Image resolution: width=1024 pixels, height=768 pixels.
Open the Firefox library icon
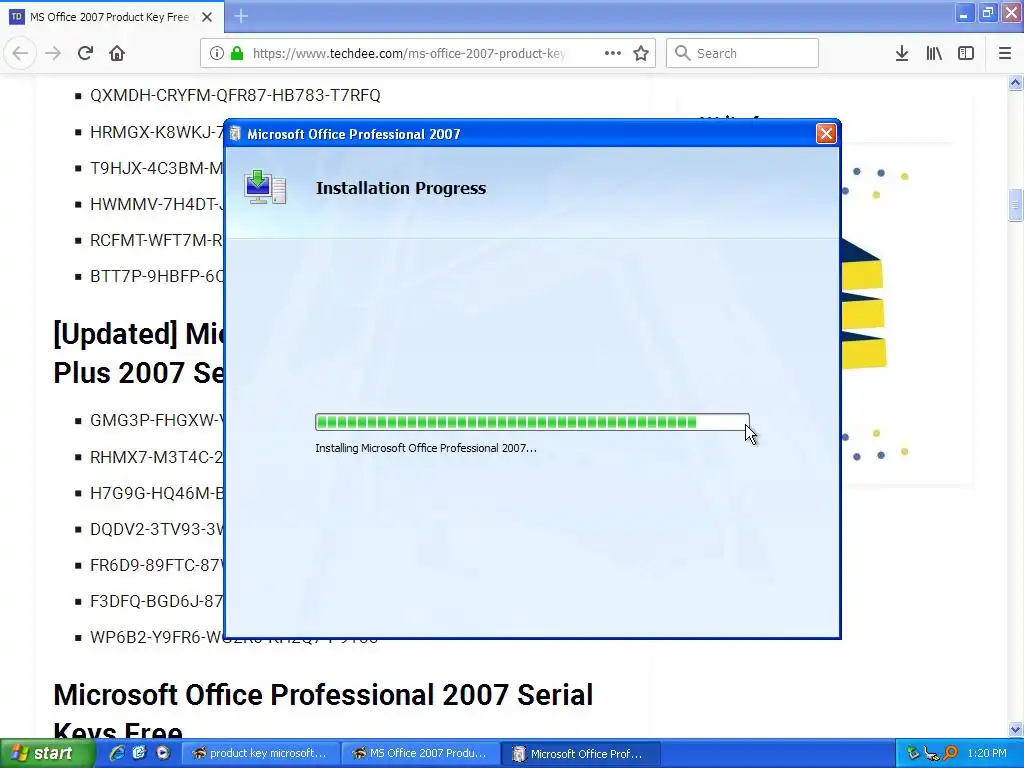[x=934, y=53]
